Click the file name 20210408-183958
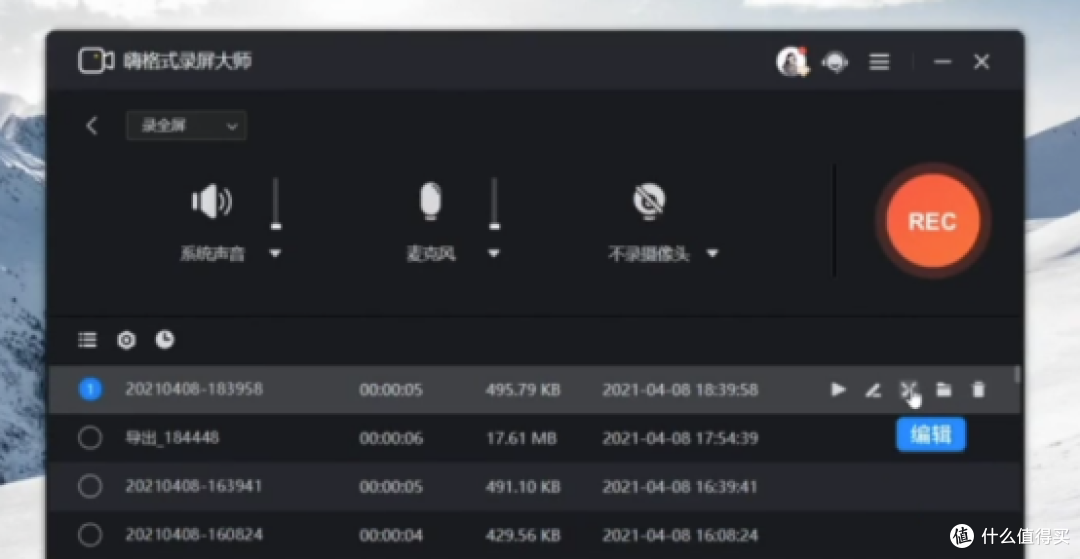The image size is (1080, 559). click(194, 389)
